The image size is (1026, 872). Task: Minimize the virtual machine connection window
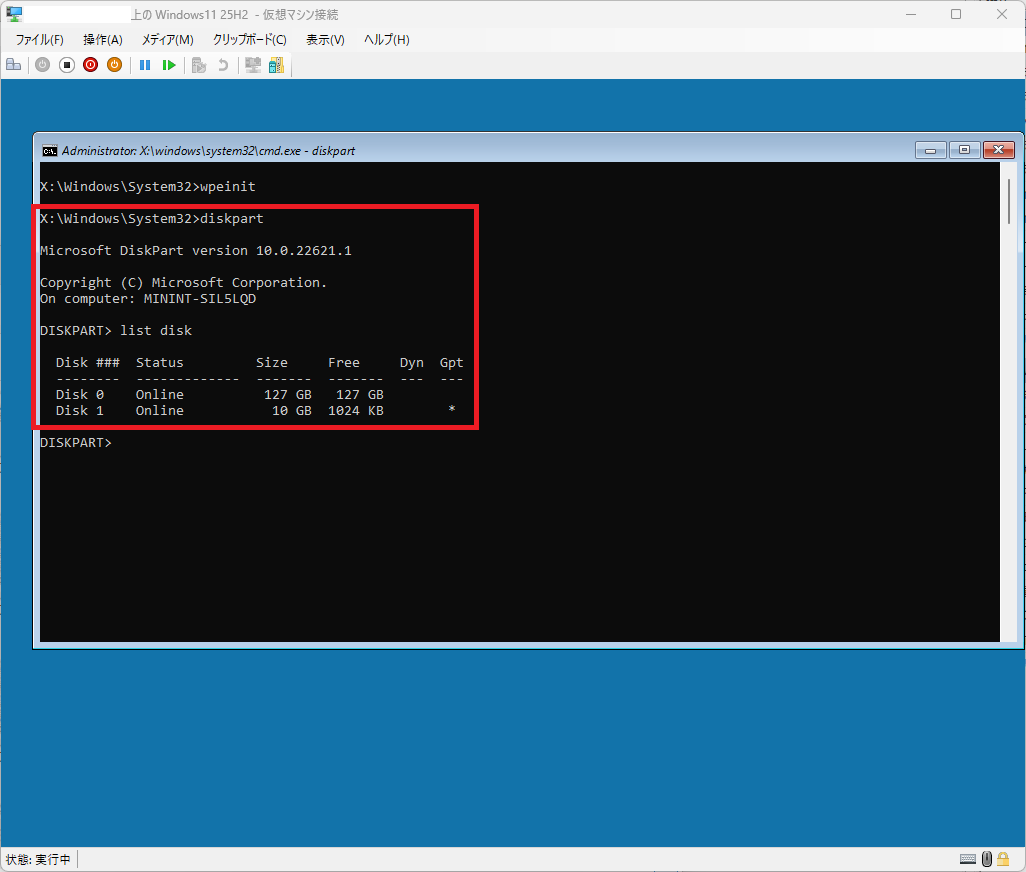pyautogui.click(x=911, y=14)
